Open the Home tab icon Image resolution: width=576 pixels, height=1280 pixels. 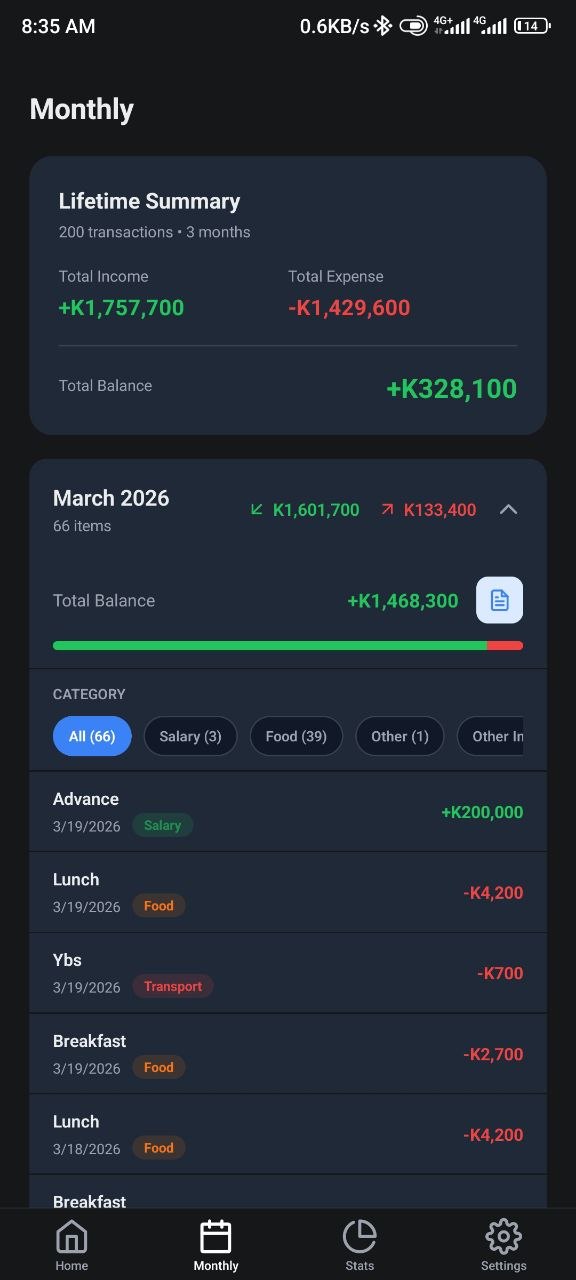coord(71,1236)
